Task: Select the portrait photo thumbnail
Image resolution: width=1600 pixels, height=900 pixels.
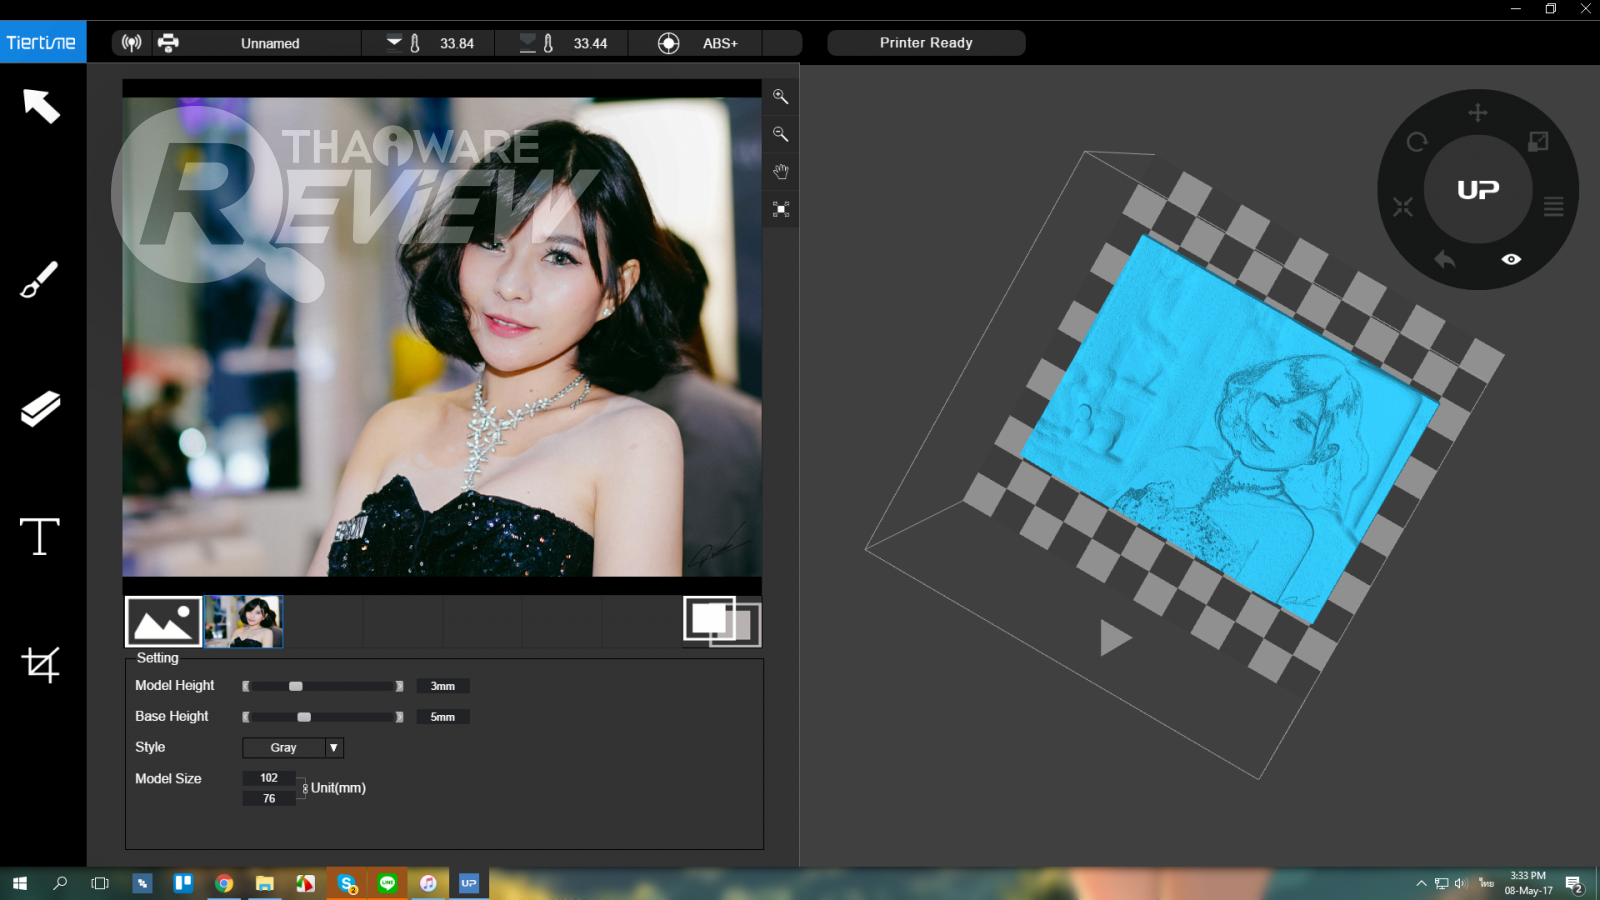Action: [244, 622]
